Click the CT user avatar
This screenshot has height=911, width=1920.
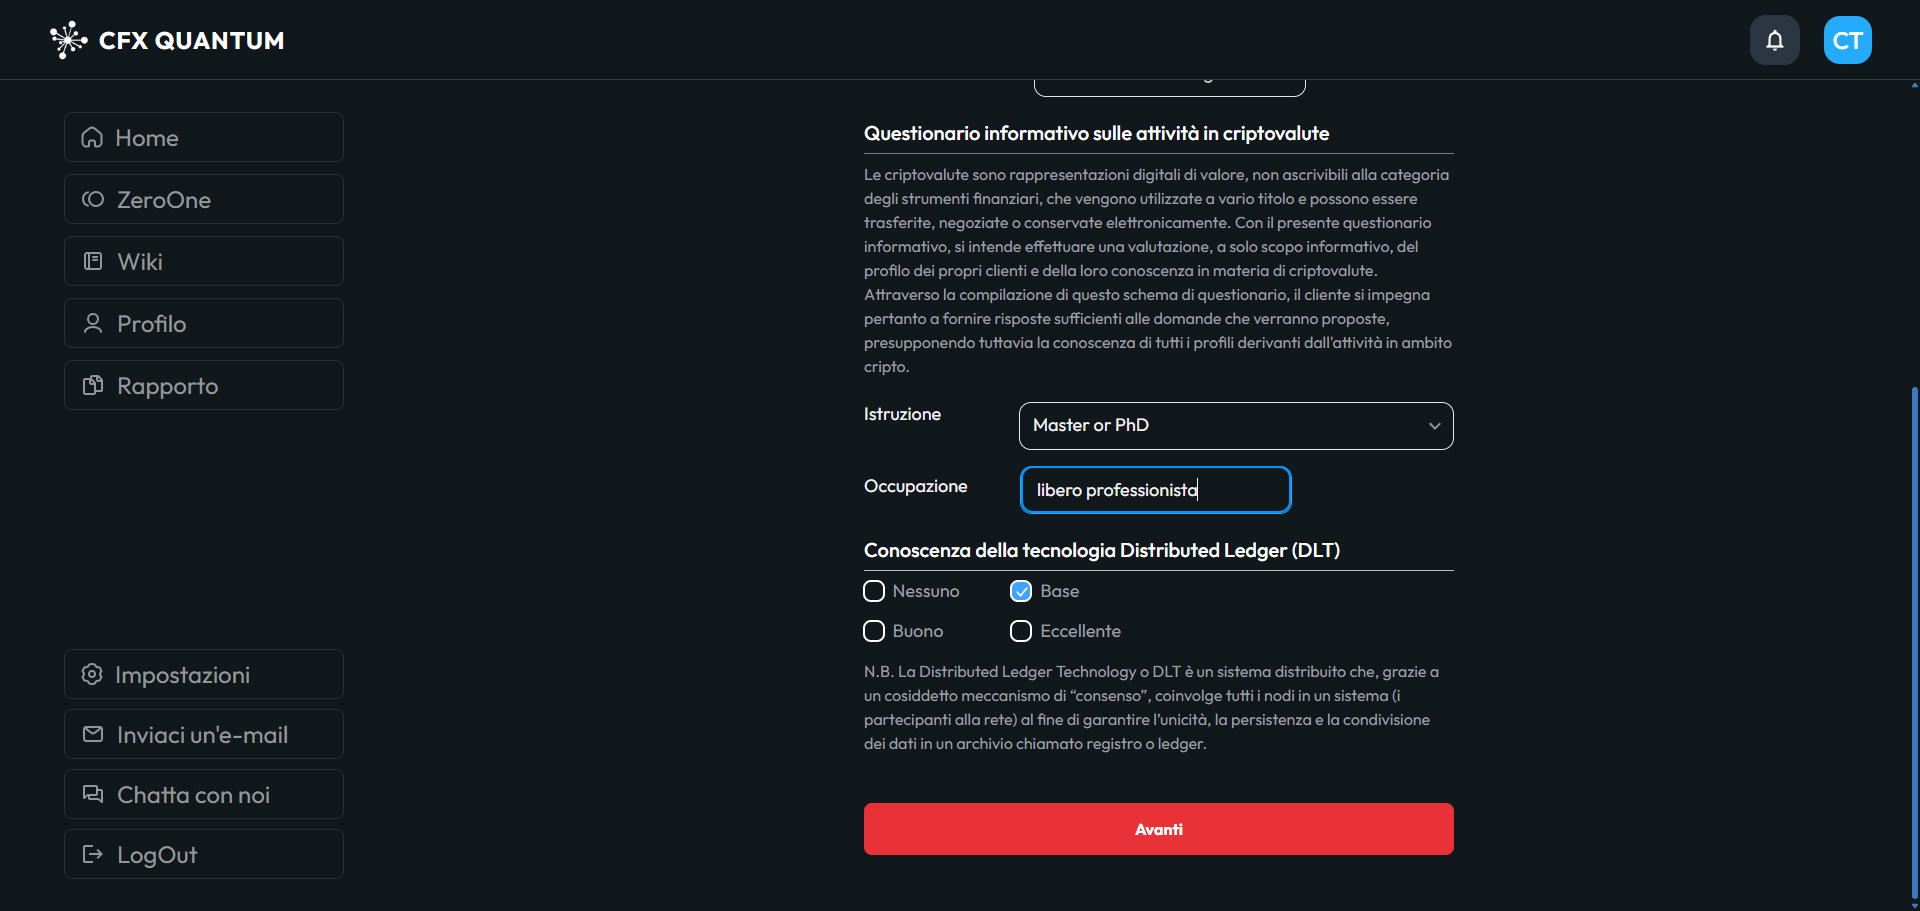point(1847,41)
